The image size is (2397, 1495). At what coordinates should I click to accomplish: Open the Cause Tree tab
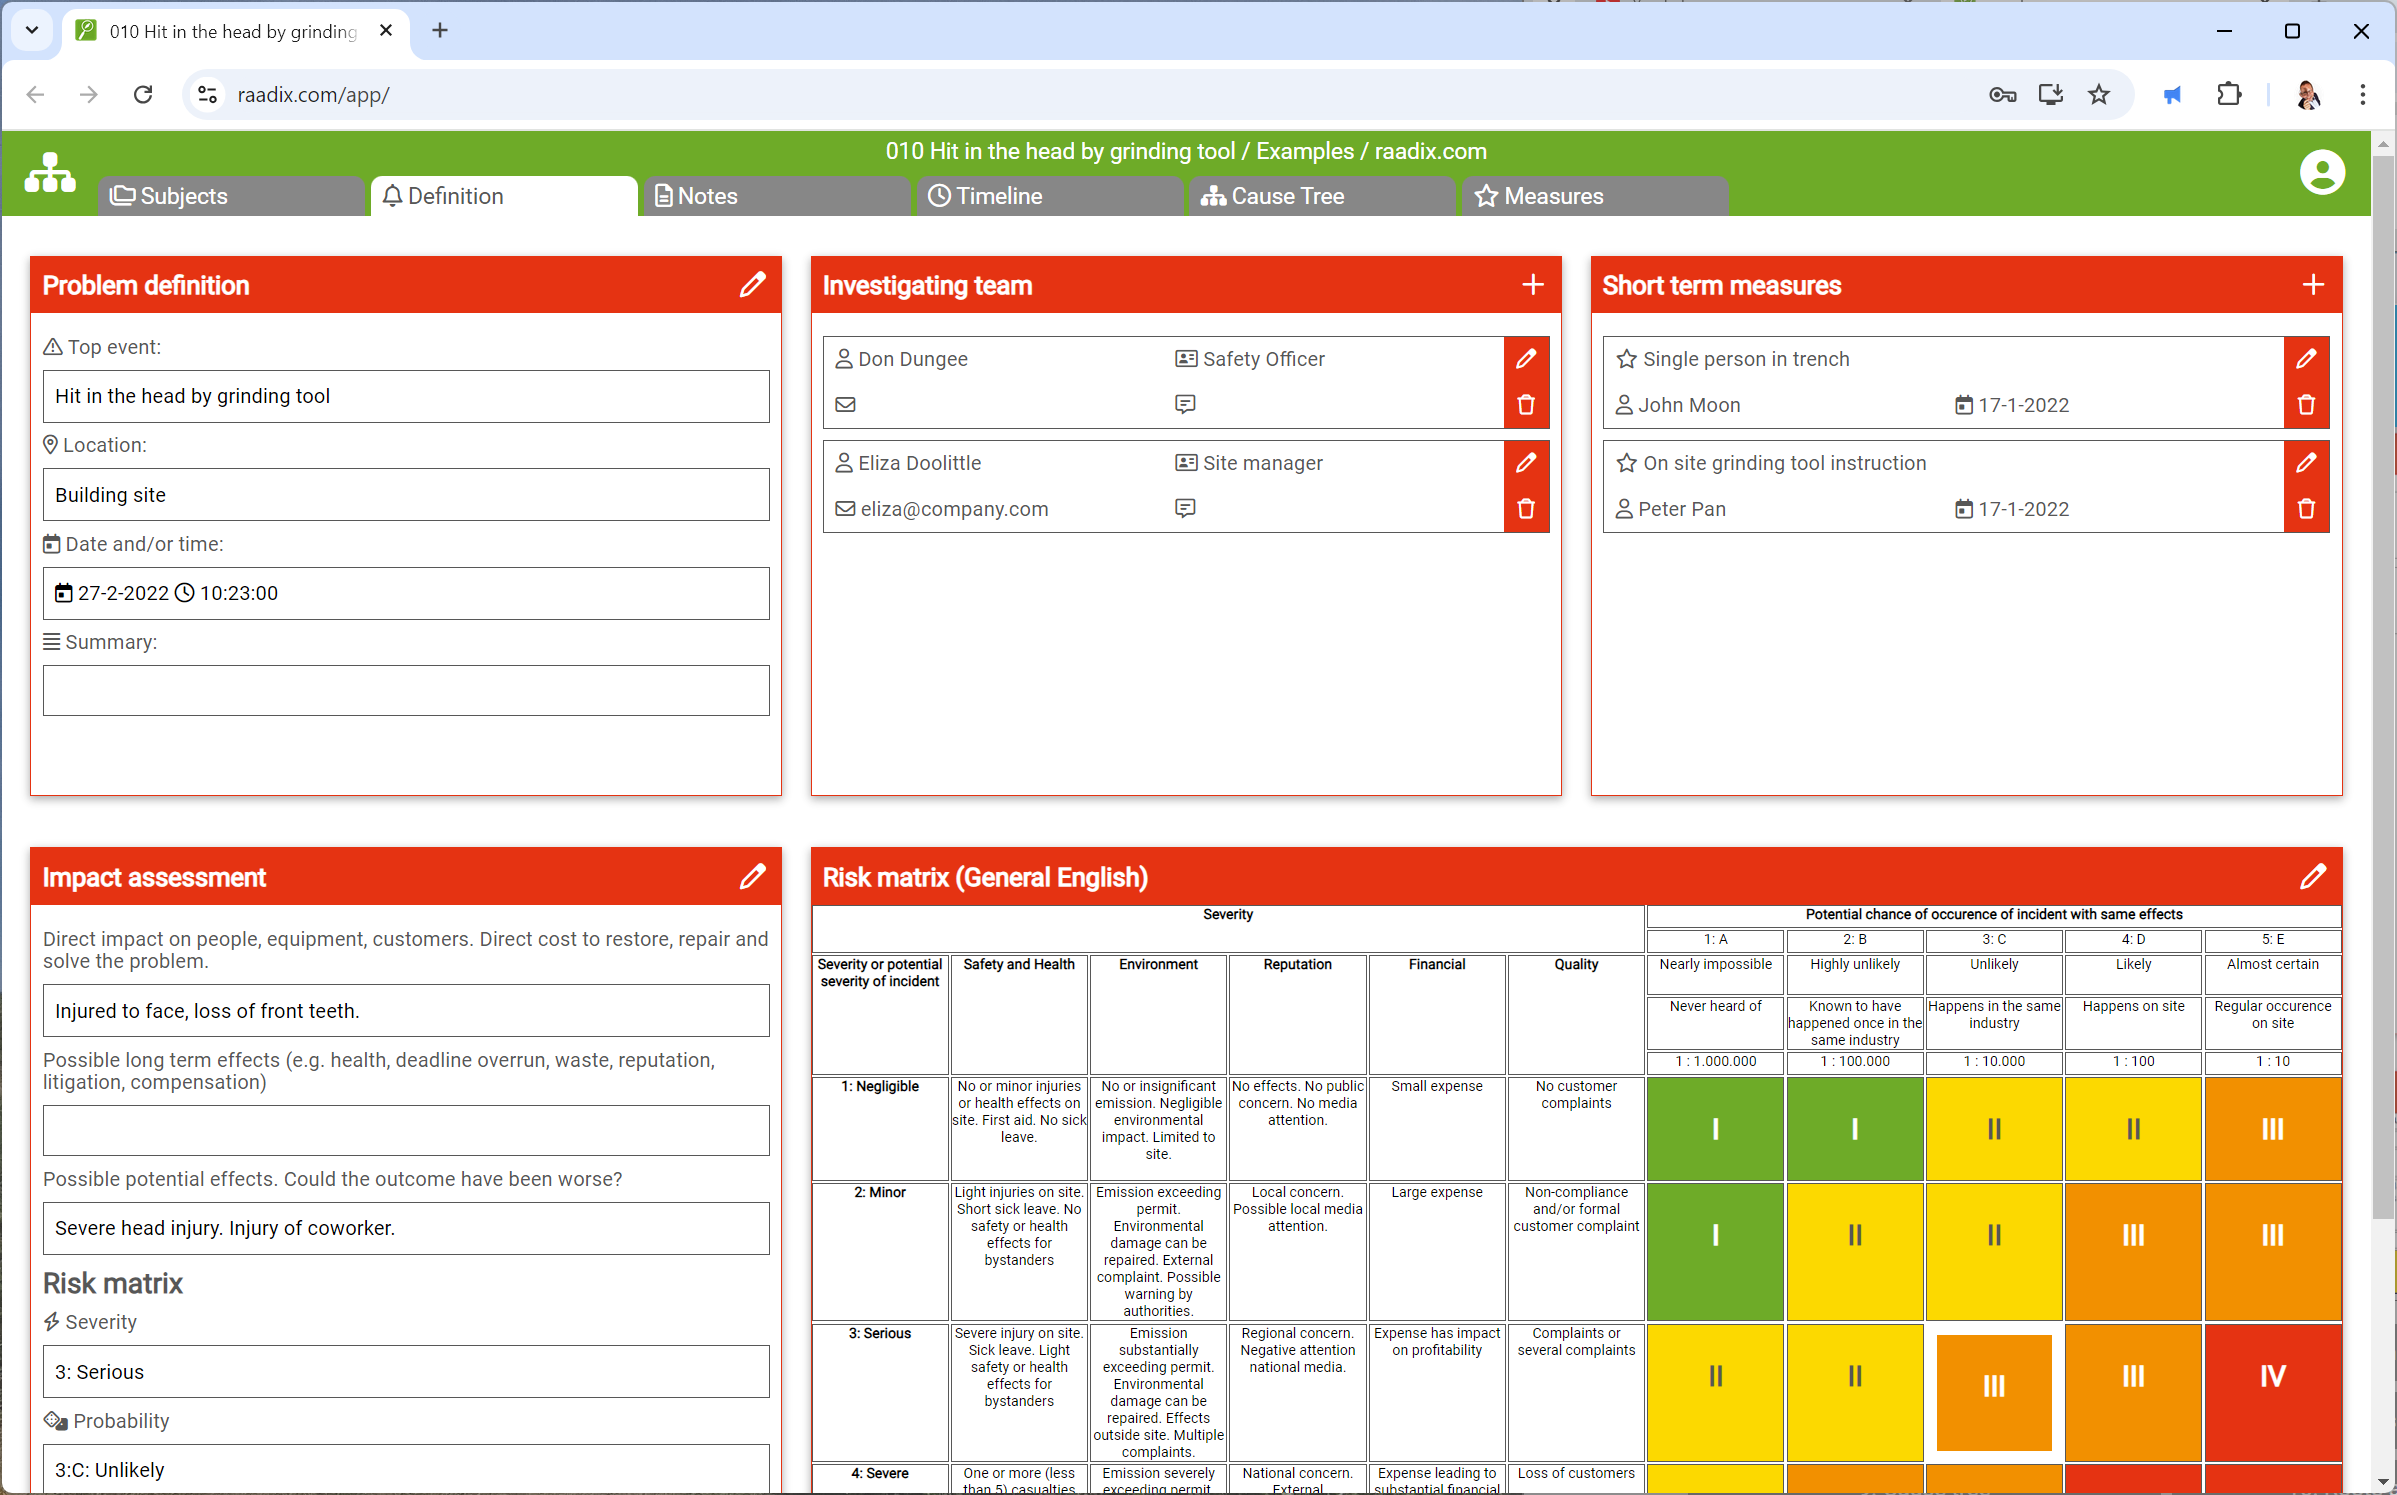[x=1322, y=196]
